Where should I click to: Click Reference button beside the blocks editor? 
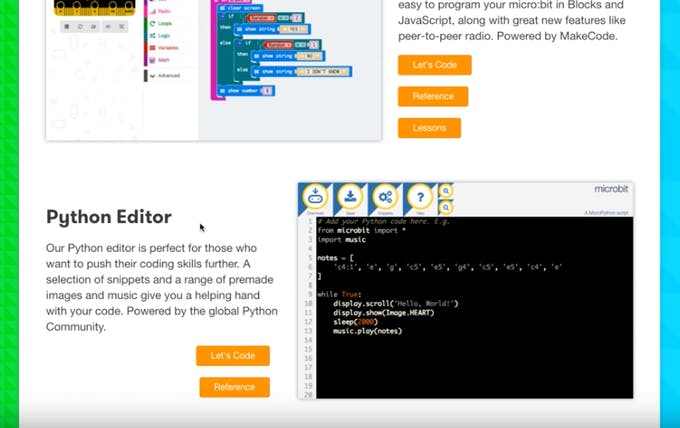(433, 96)
